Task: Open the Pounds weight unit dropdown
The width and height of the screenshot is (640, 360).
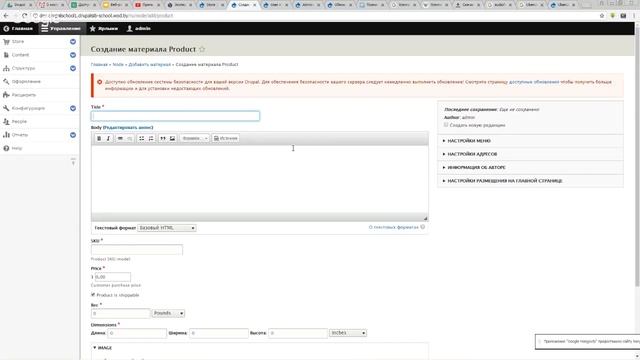Action: pyautogui.click(x=168, y=313)
